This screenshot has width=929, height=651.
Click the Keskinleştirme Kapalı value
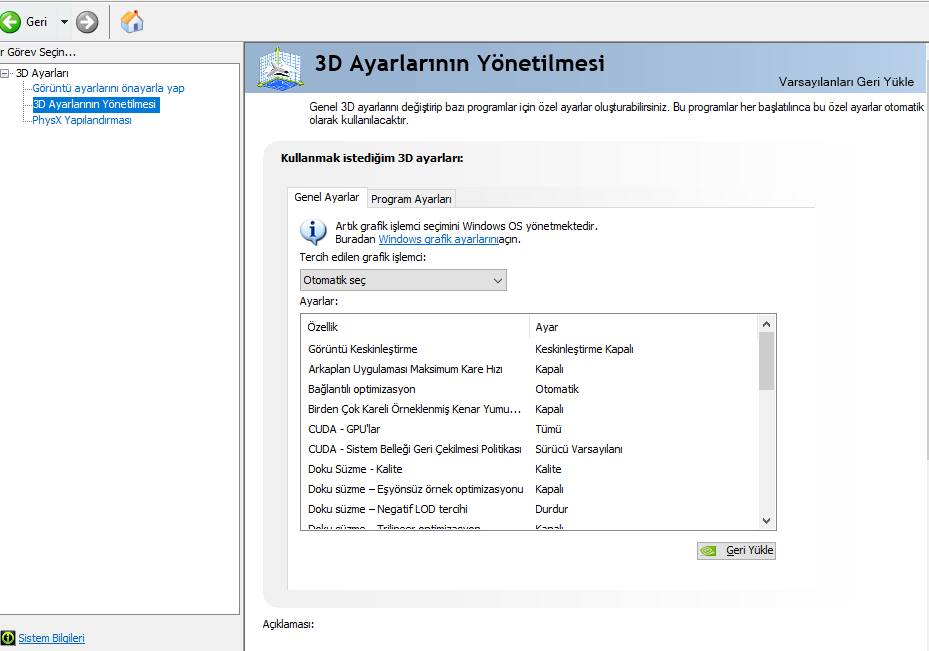point(584,349)
